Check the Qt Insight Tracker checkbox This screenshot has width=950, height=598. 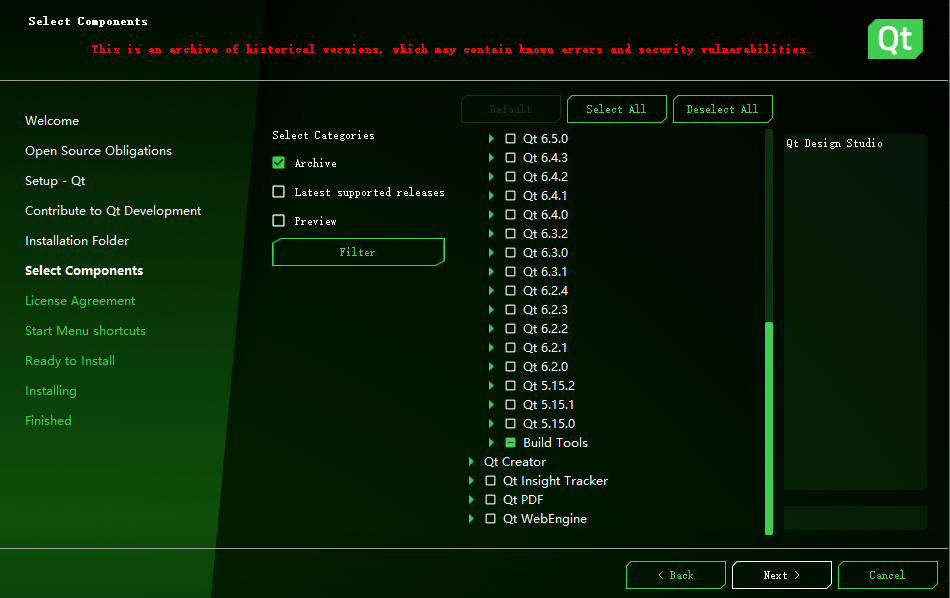tap(491, 480)
